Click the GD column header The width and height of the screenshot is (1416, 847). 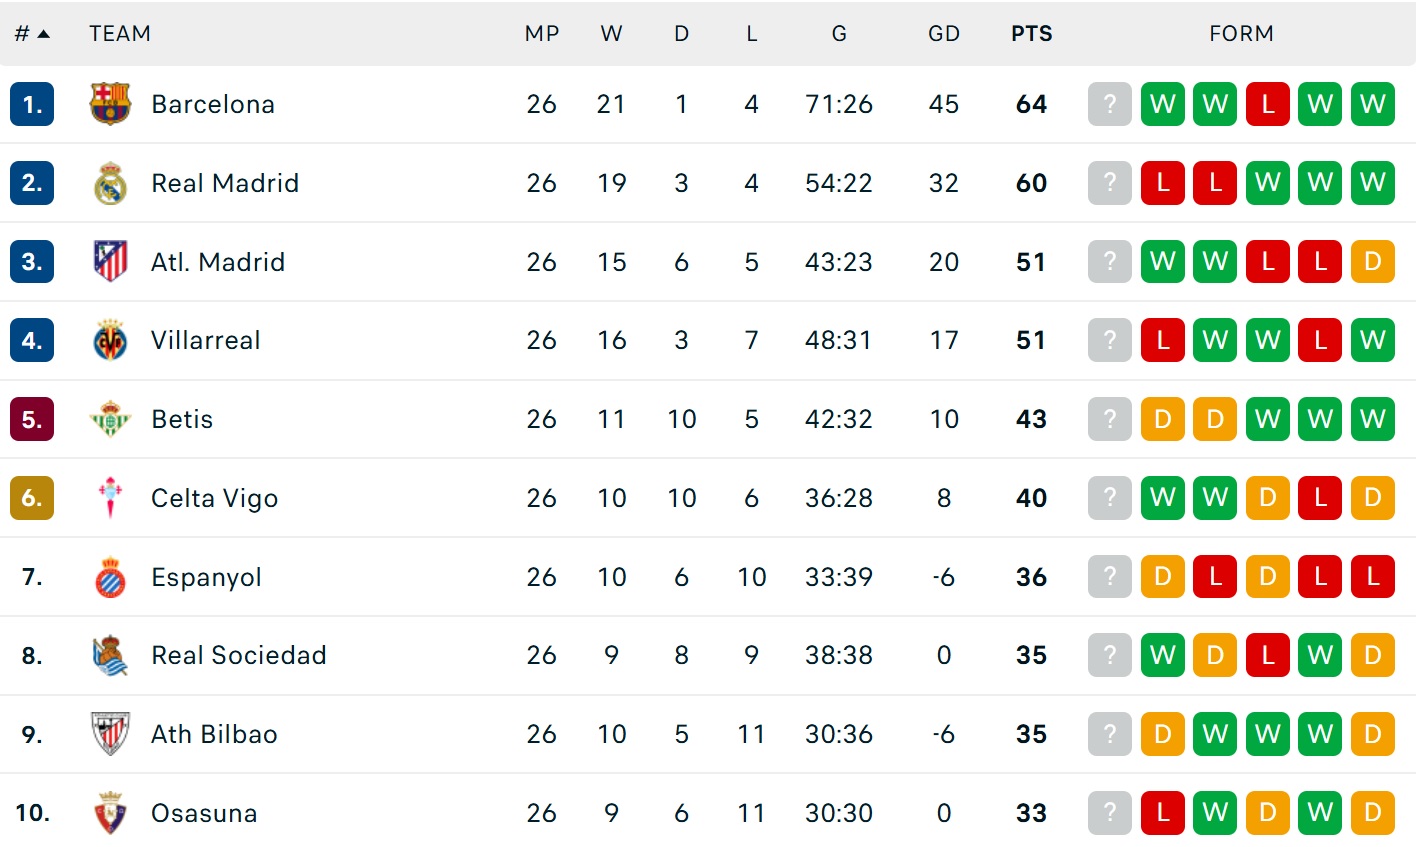943,34
